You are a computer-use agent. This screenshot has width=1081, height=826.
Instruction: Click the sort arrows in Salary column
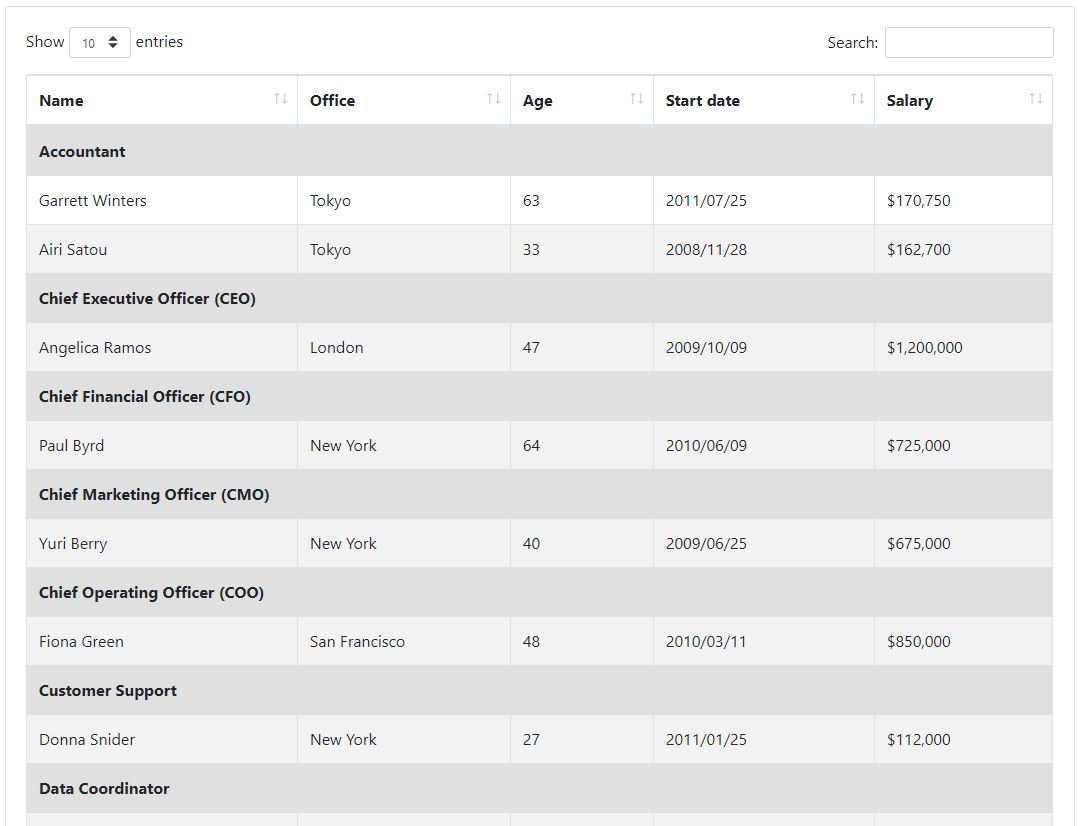point(1035,99)
